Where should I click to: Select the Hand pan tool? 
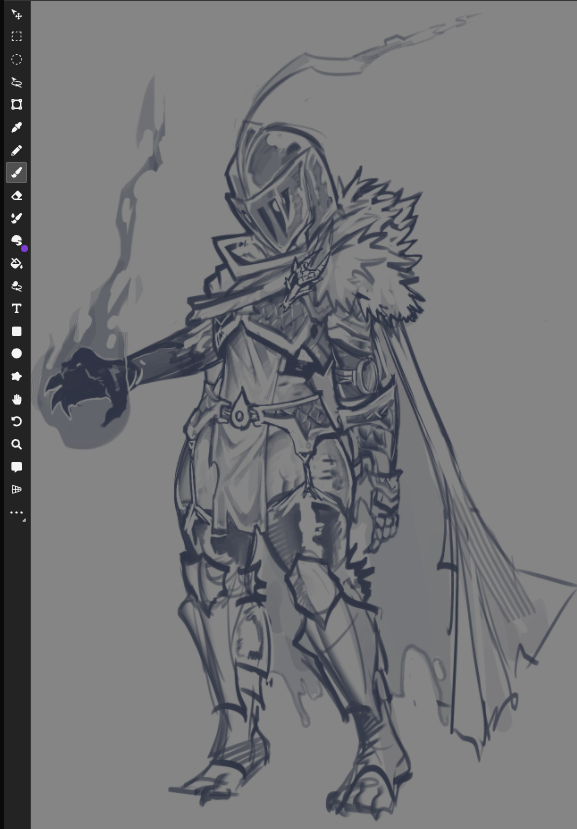(16, 399)
